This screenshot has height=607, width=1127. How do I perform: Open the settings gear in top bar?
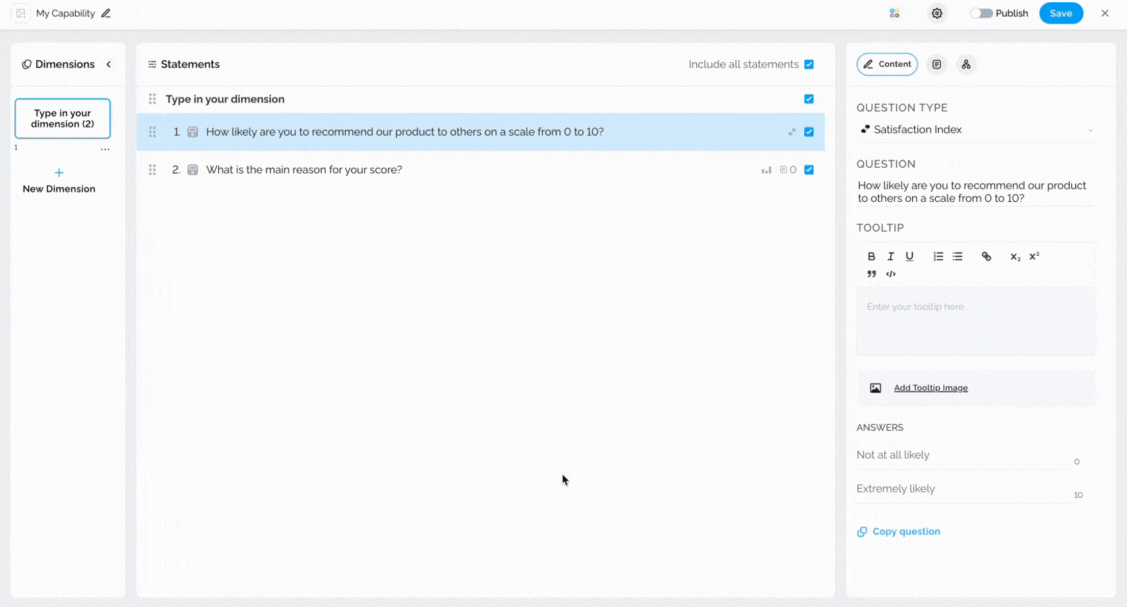click(937, 14)
